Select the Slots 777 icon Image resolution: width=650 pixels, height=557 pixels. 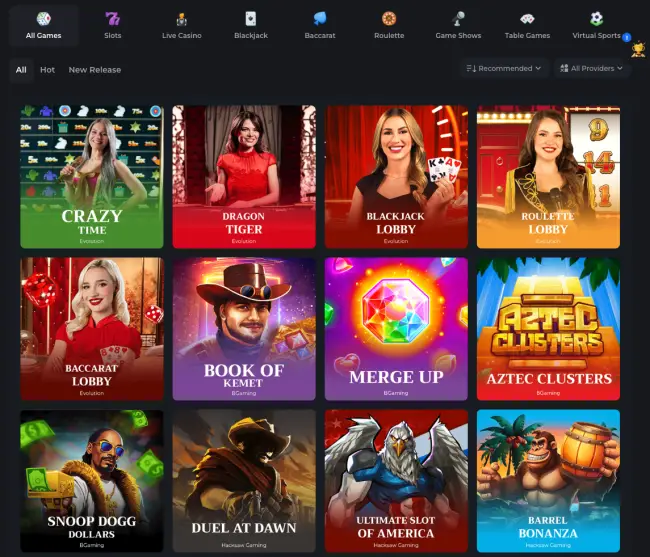click(112, 19)
